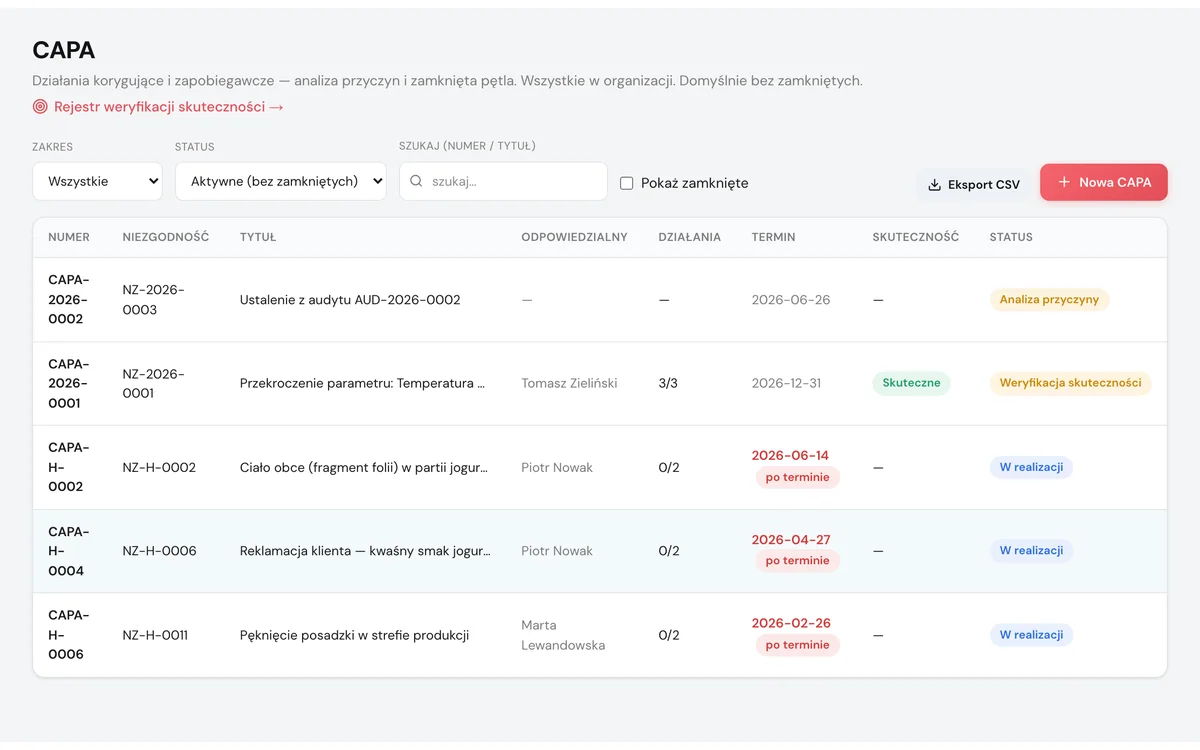Create a record with Nowa CAPA button
The width and height of the screenshot is (1200, 750).
coord(1104,183)
